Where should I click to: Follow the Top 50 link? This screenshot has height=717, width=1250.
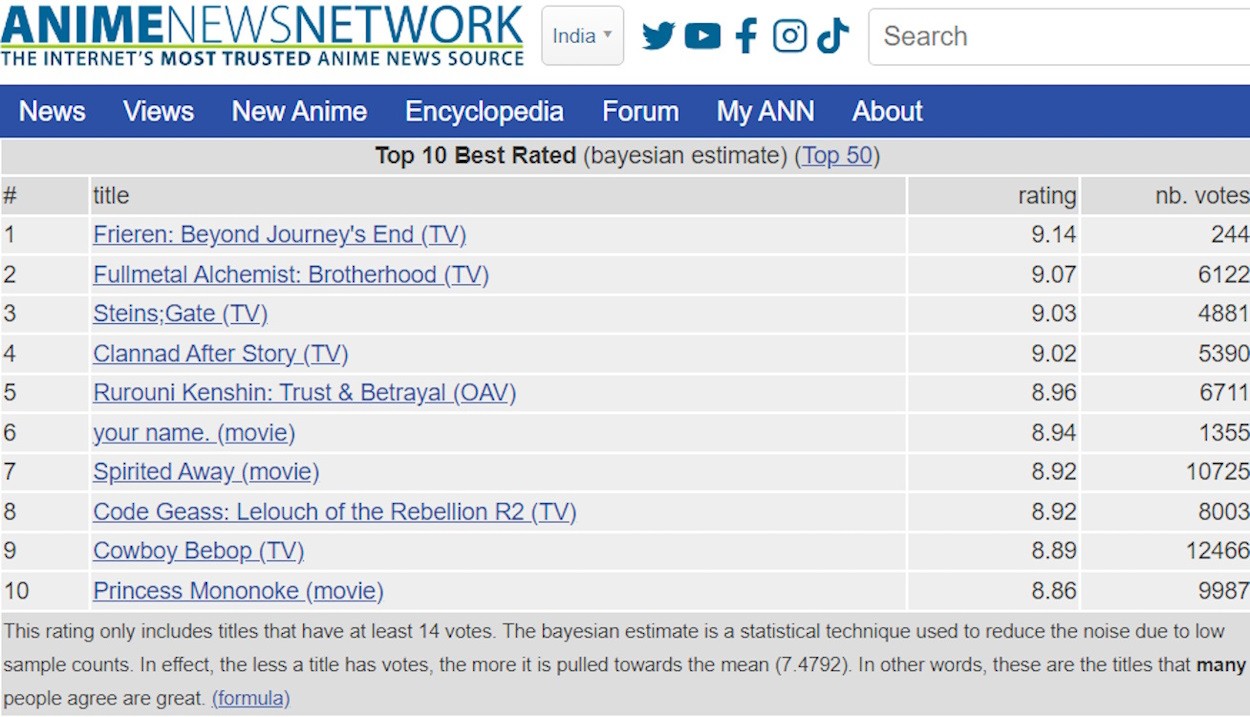pyautogui.click(x=837, y=156)
